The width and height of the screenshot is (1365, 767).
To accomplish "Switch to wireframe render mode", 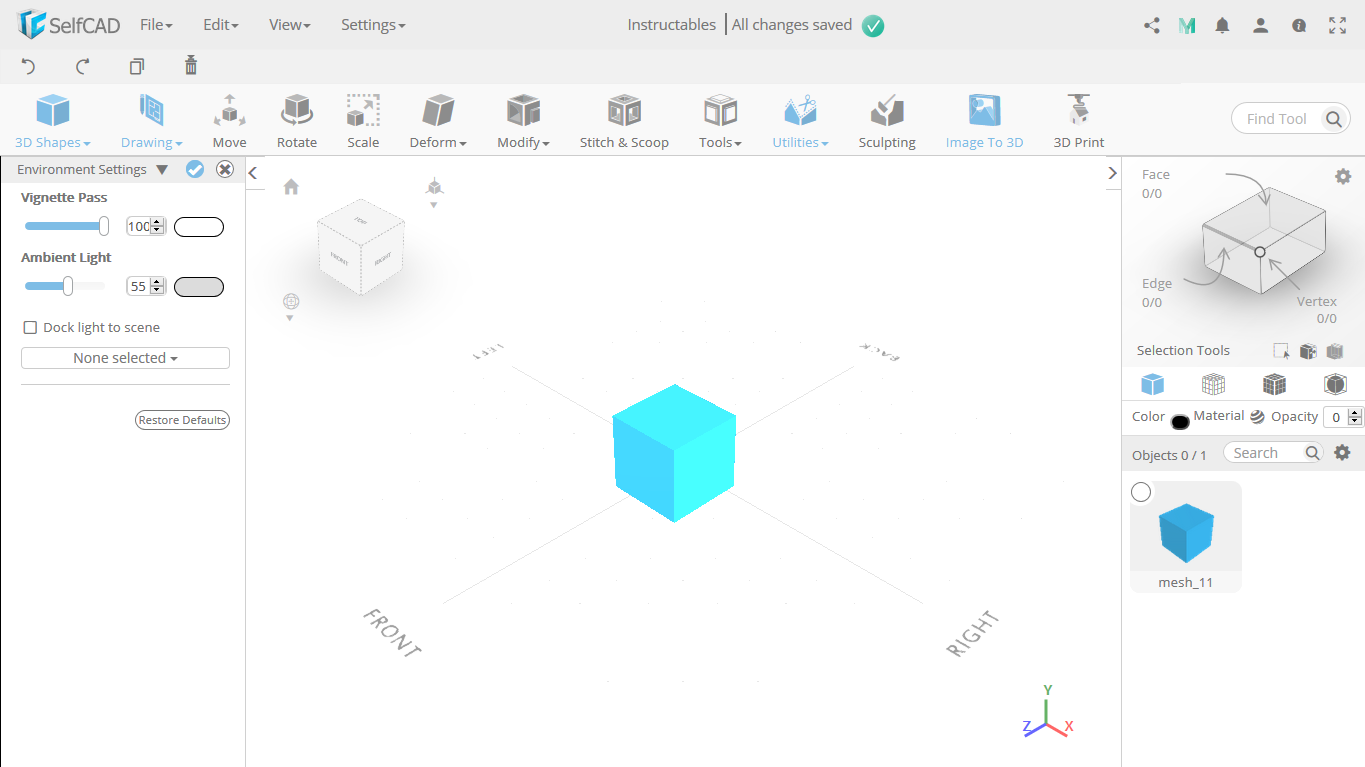I will tap(1213, 384).
